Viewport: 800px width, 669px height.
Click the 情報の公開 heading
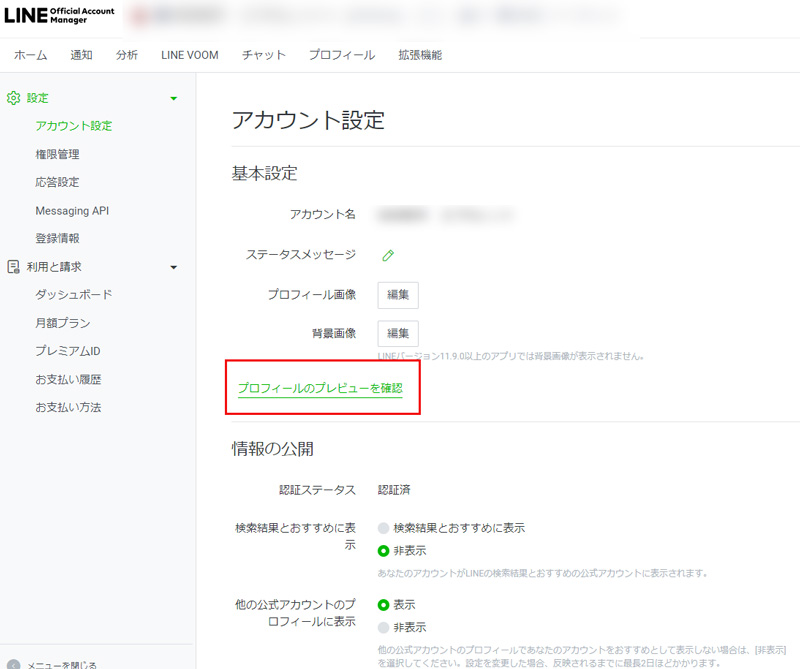coord(272,449)
